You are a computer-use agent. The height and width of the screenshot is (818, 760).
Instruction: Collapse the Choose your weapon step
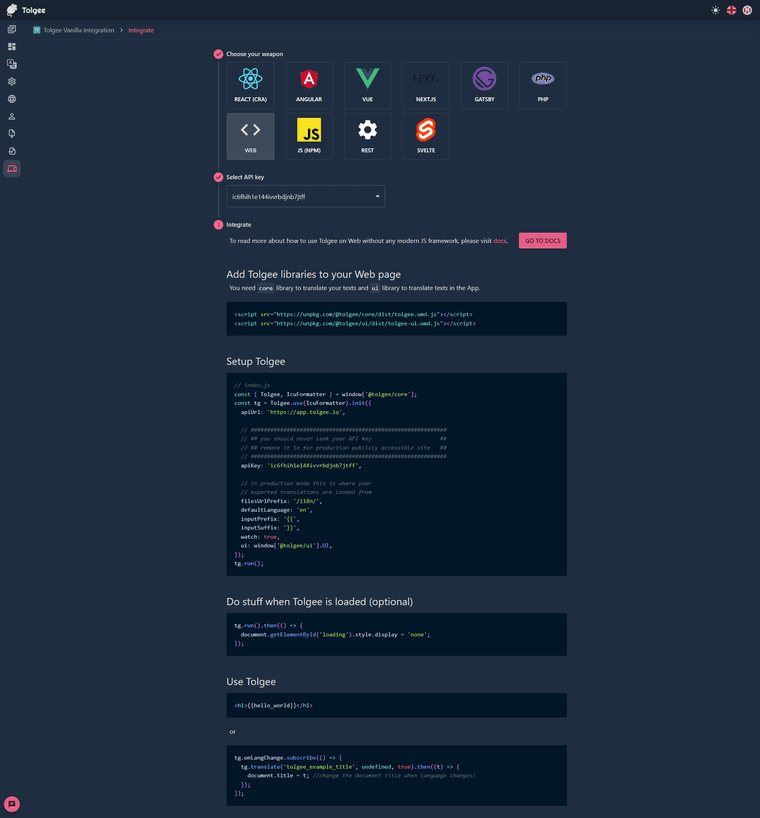[x=218, y=54]
